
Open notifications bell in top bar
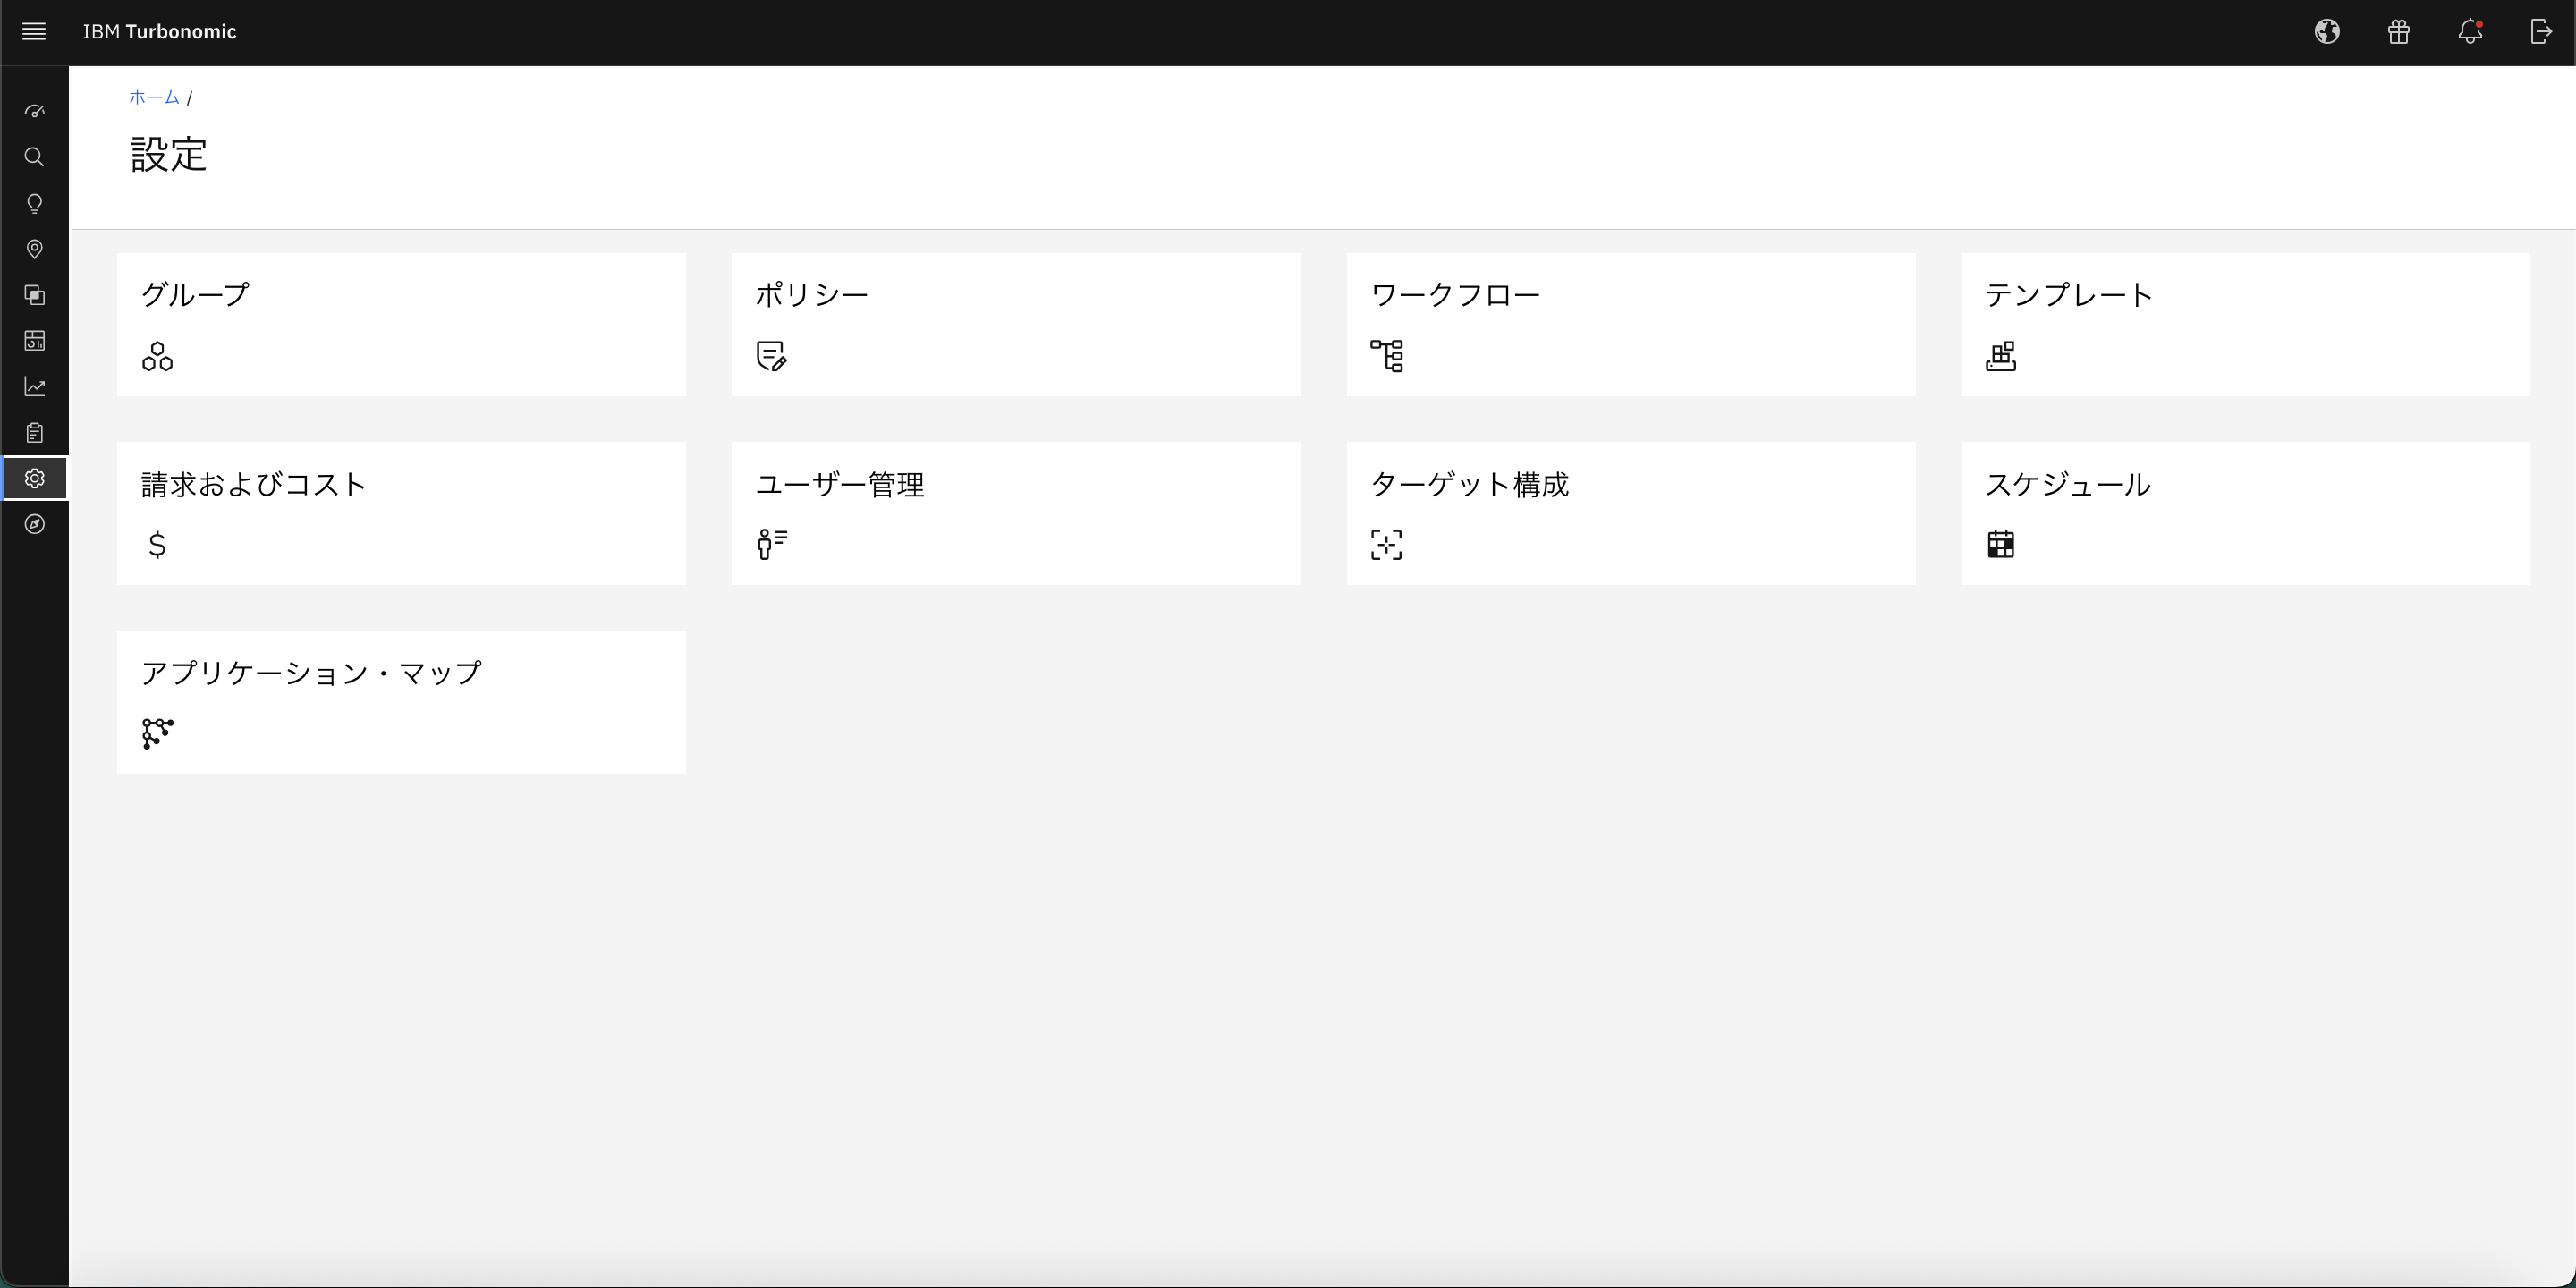pos(2470,32)
